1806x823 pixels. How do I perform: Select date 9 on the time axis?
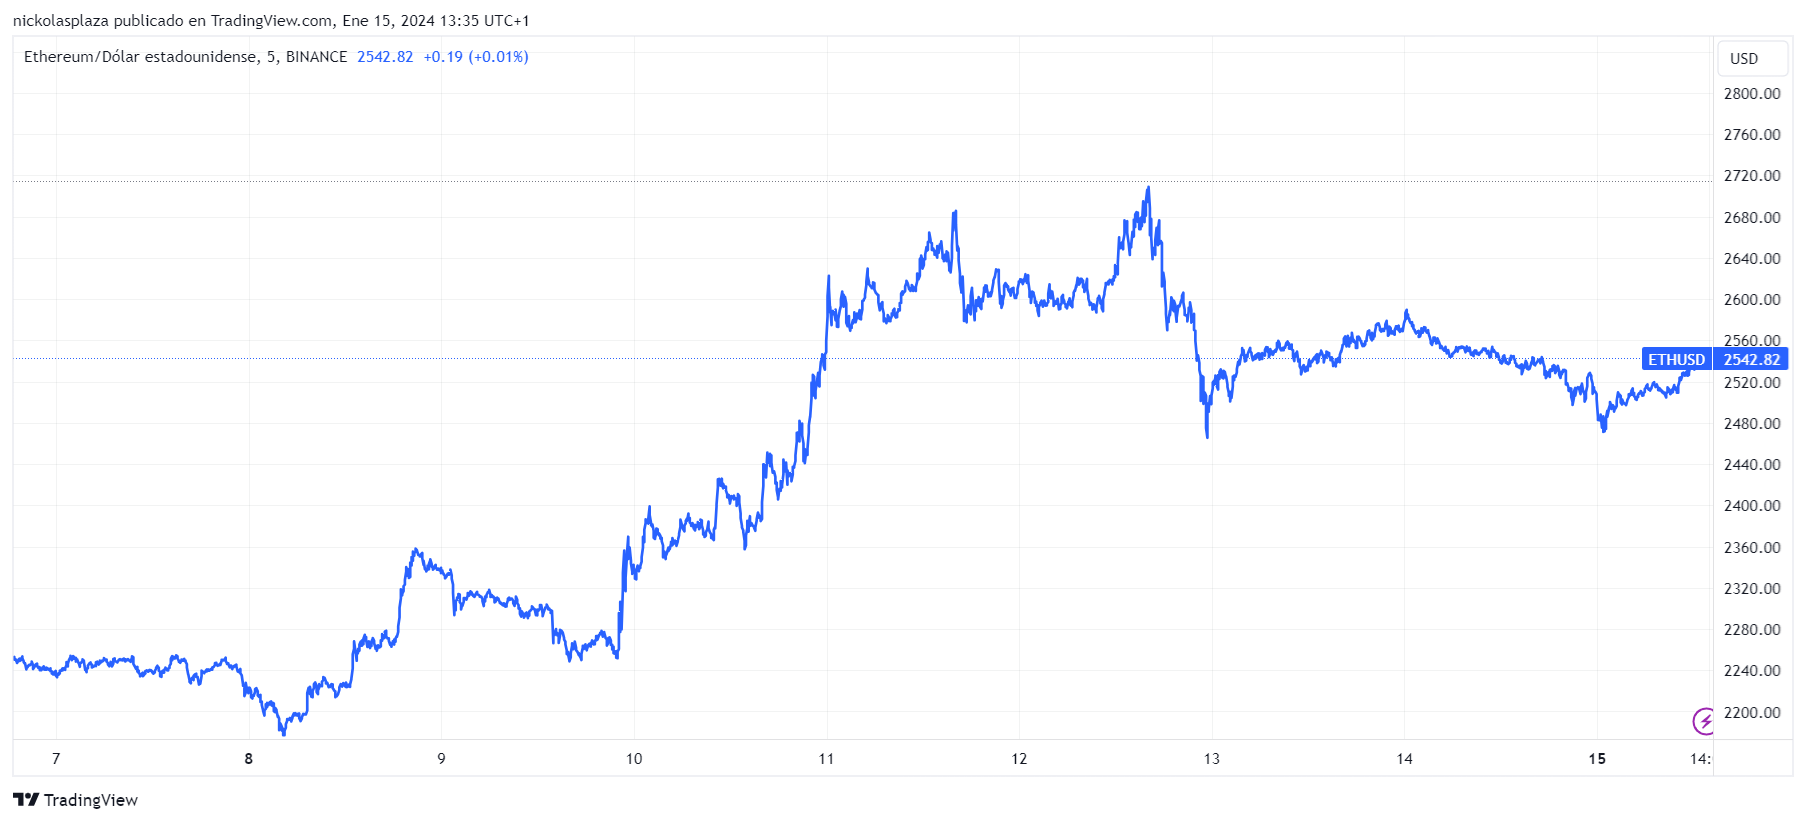coord(441,759)
